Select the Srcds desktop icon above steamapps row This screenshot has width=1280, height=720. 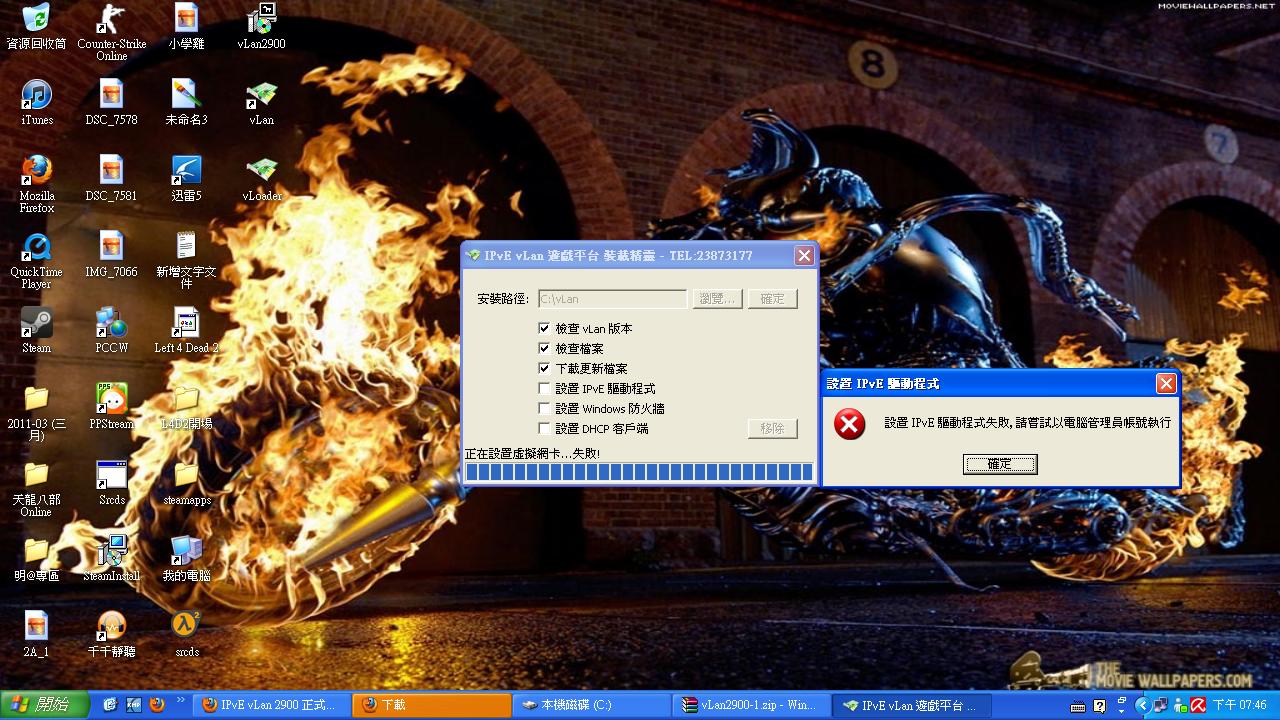point(111,482)
